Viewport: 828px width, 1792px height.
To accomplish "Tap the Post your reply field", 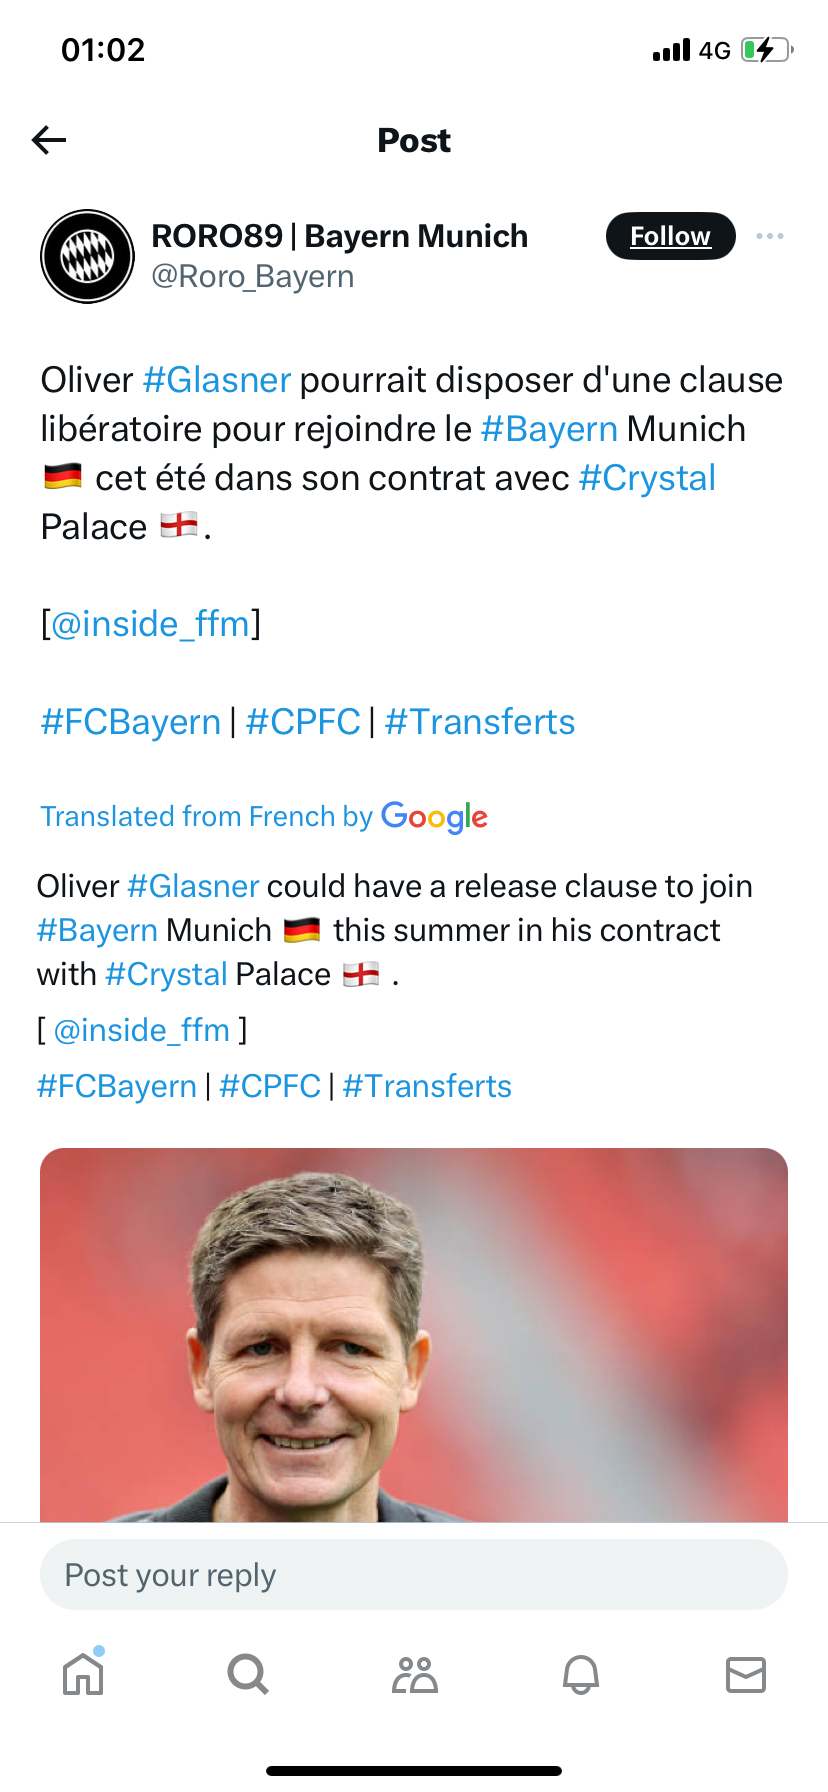I will coord(414,1575).
